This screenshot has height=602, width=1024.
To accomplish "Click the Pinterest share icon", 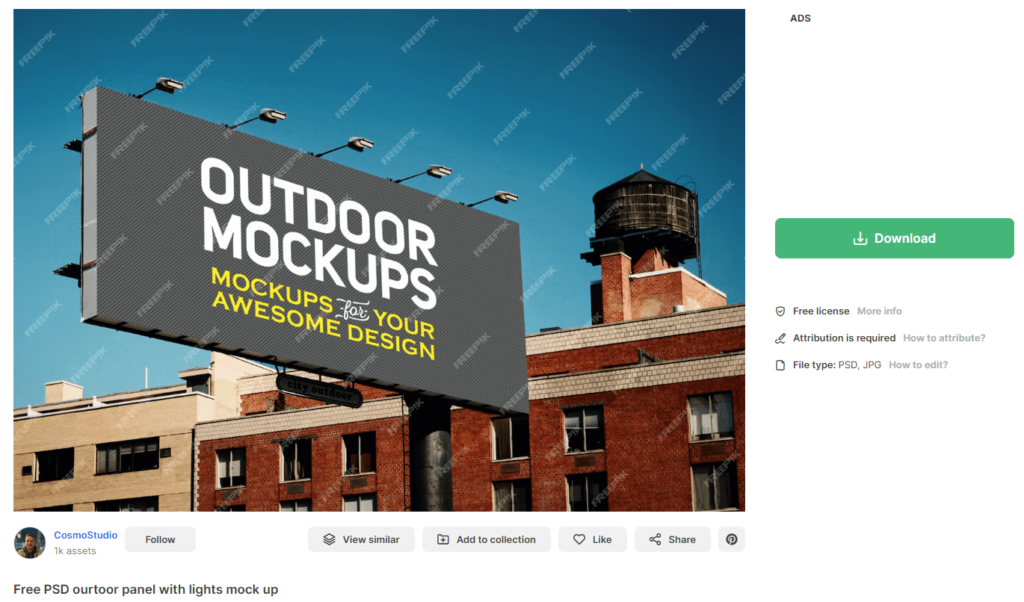I will pos(731,539).
